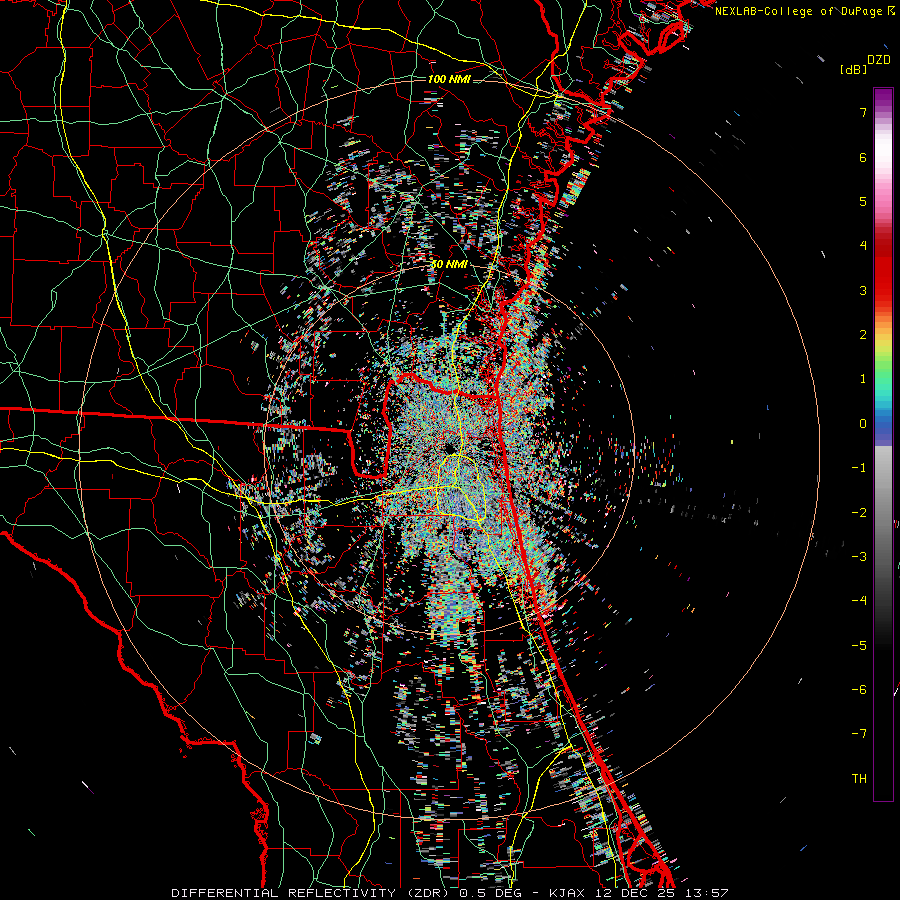
Task: Click the 1 tick label on scale
Action: coord(863,379)
